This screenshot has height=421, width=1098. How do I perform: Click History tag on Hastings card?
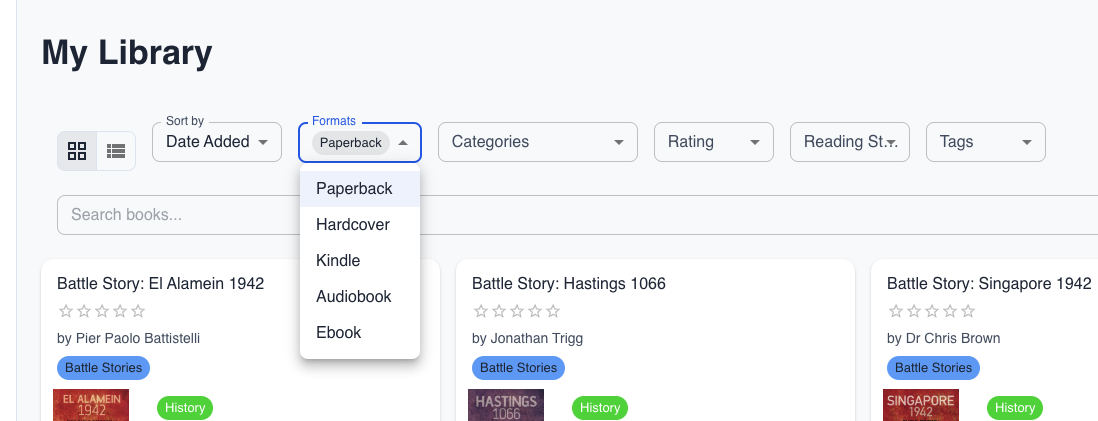point(600,408)
